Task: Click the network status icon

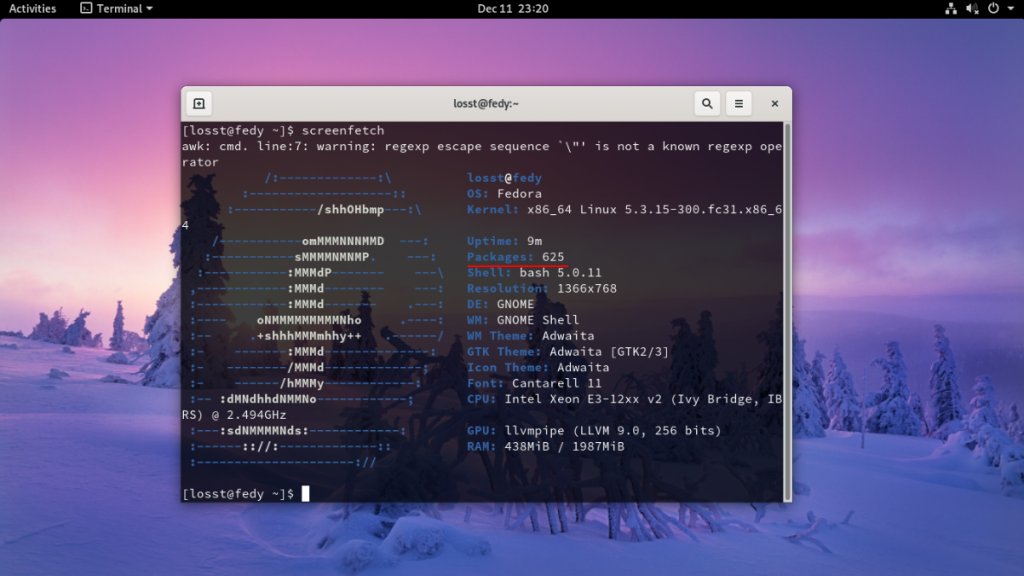Action: click(951, 8)
